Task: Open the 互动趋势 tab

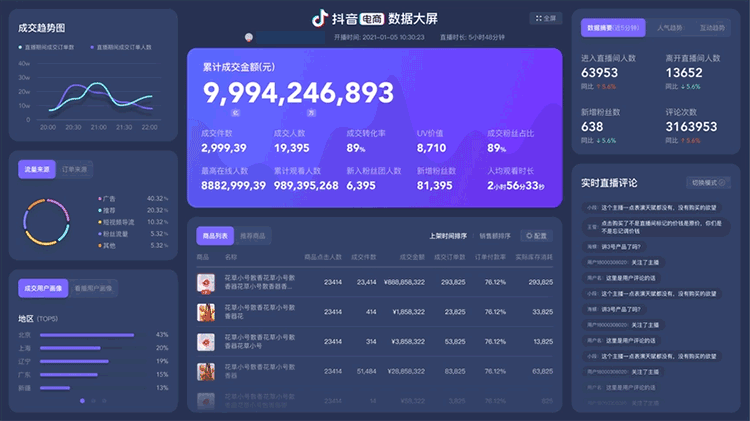Action: point(712,28)
